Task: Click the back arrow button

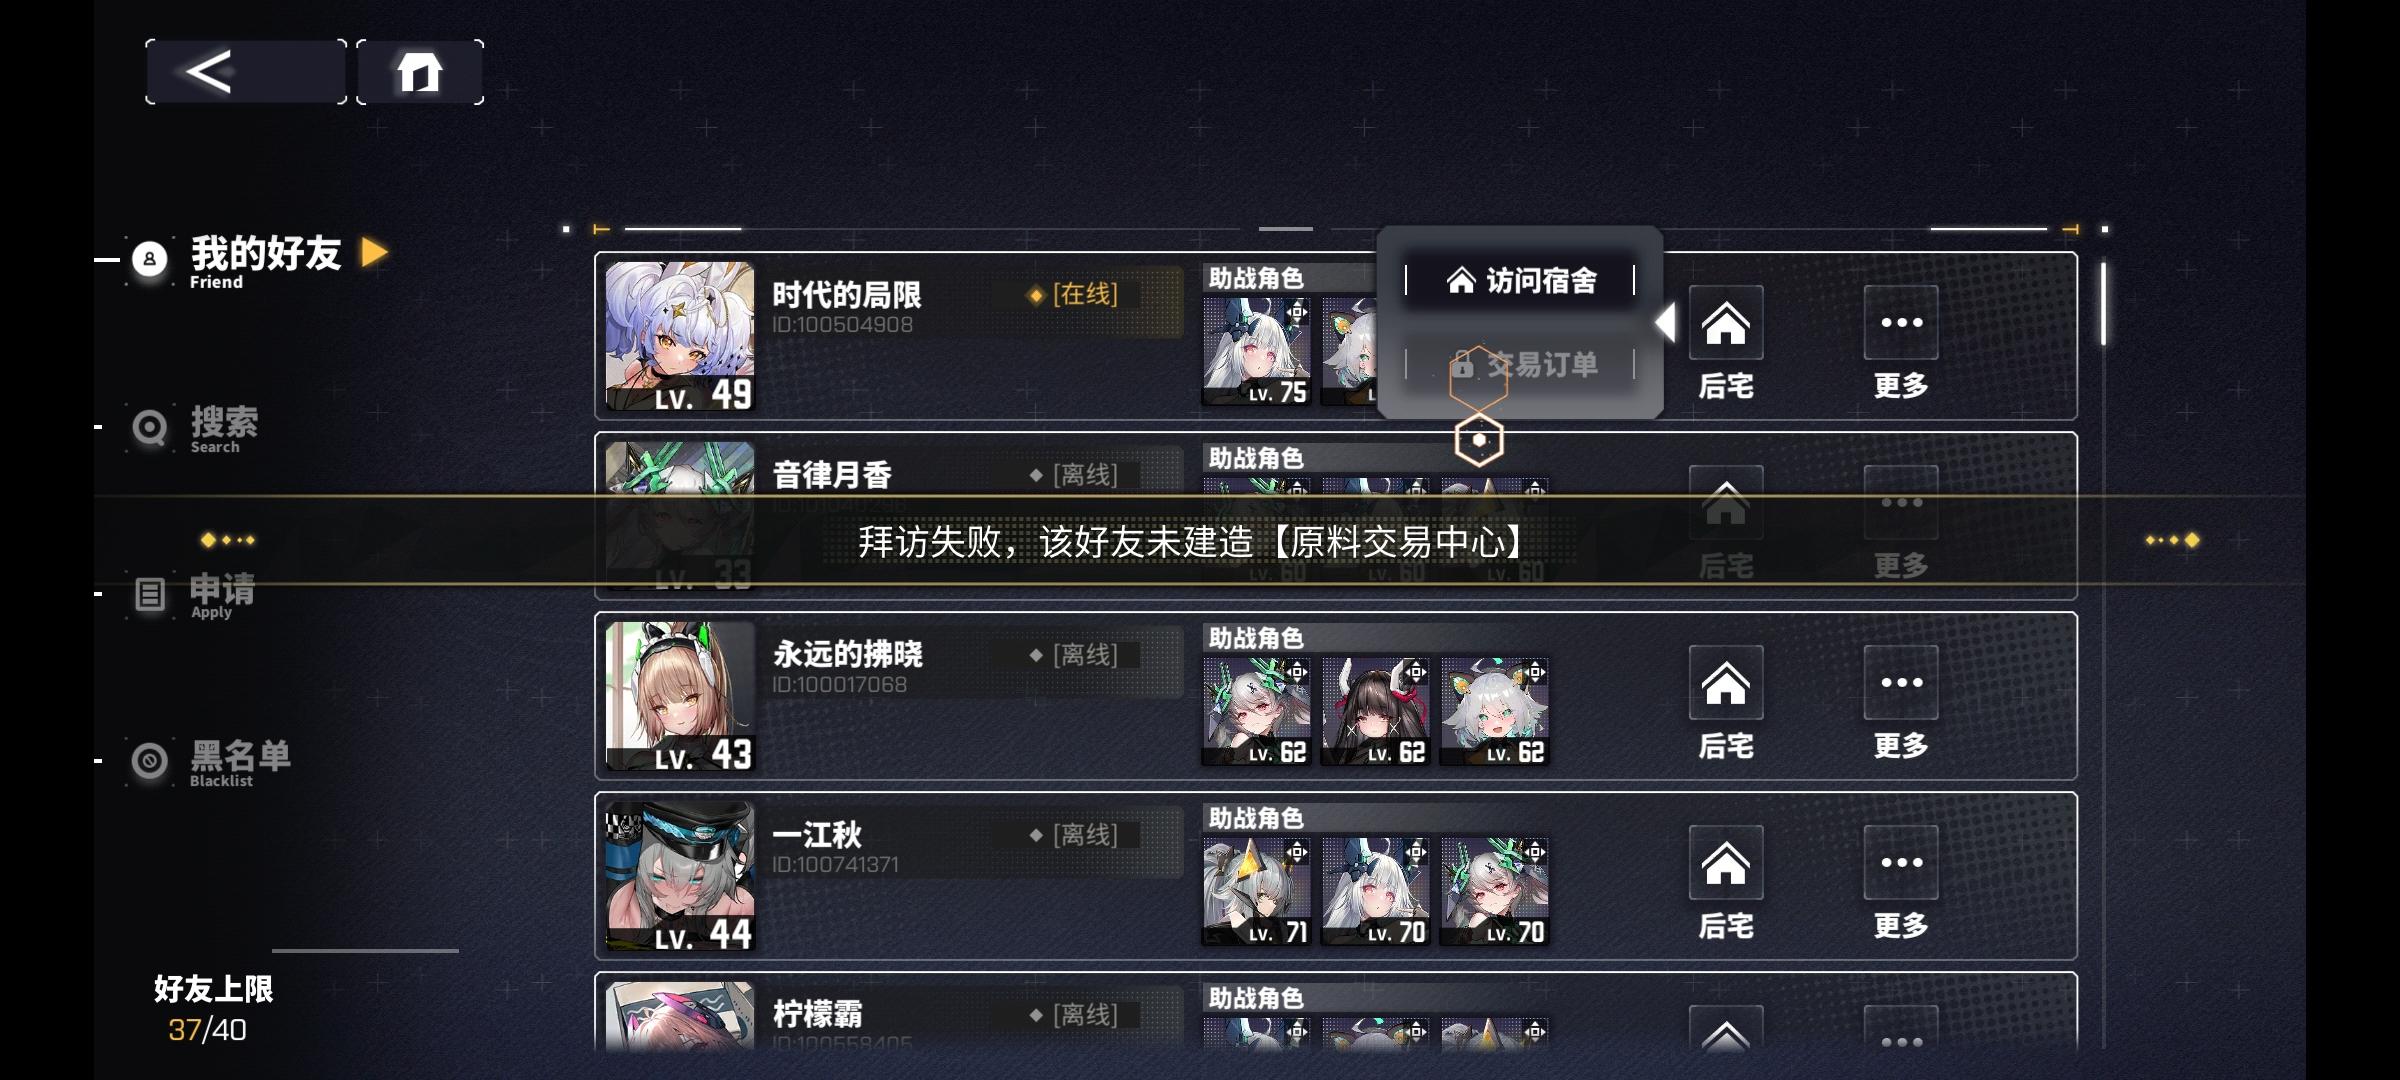Action: coord(246,72)
